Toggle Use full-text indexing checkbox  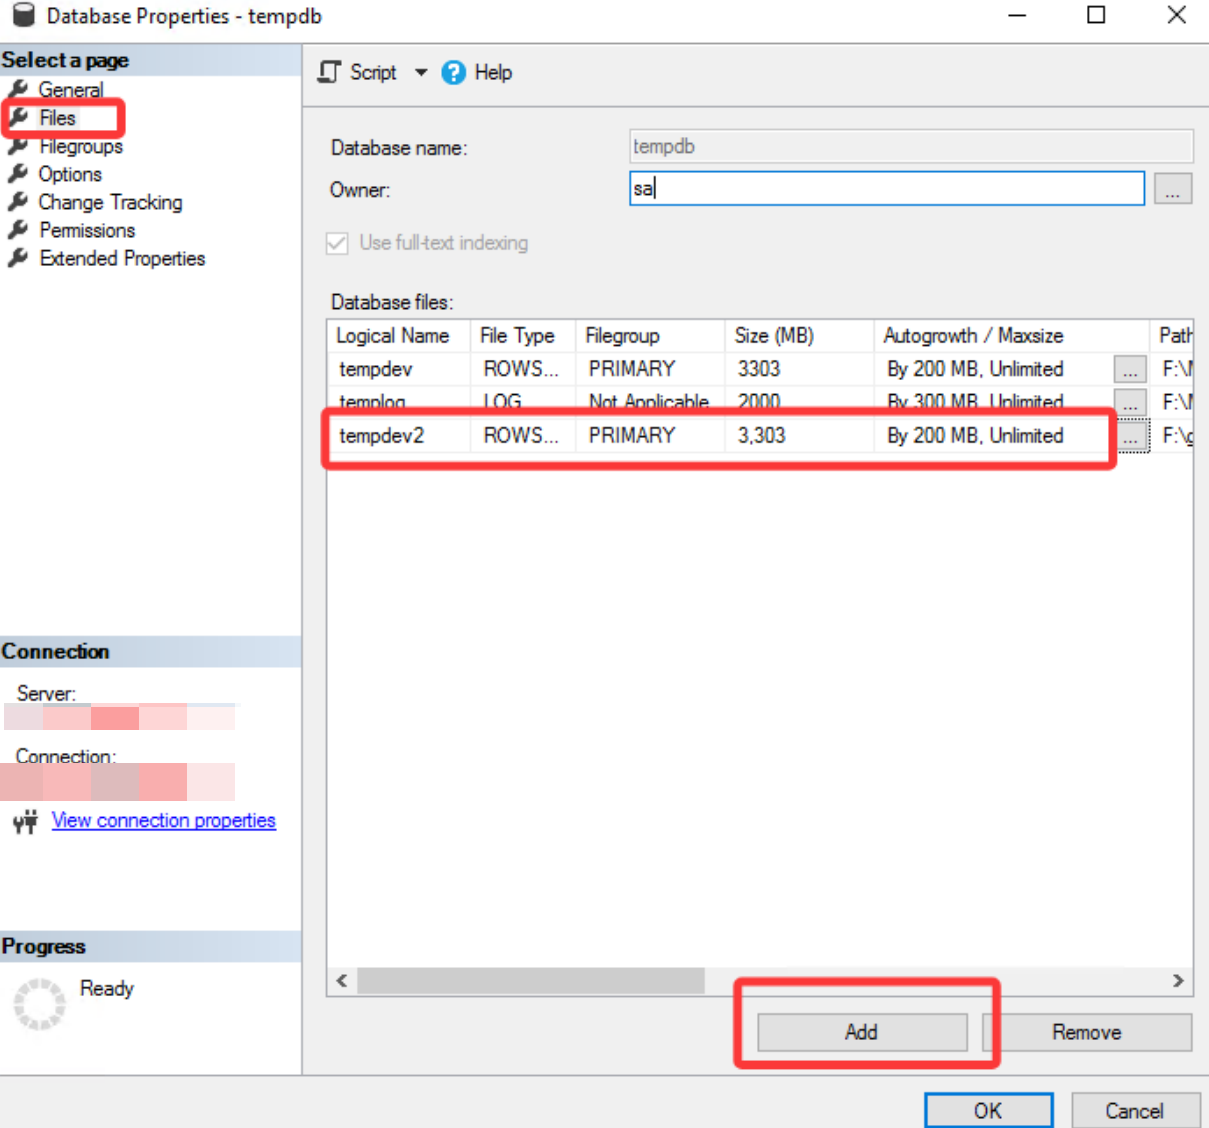(337, 243)
